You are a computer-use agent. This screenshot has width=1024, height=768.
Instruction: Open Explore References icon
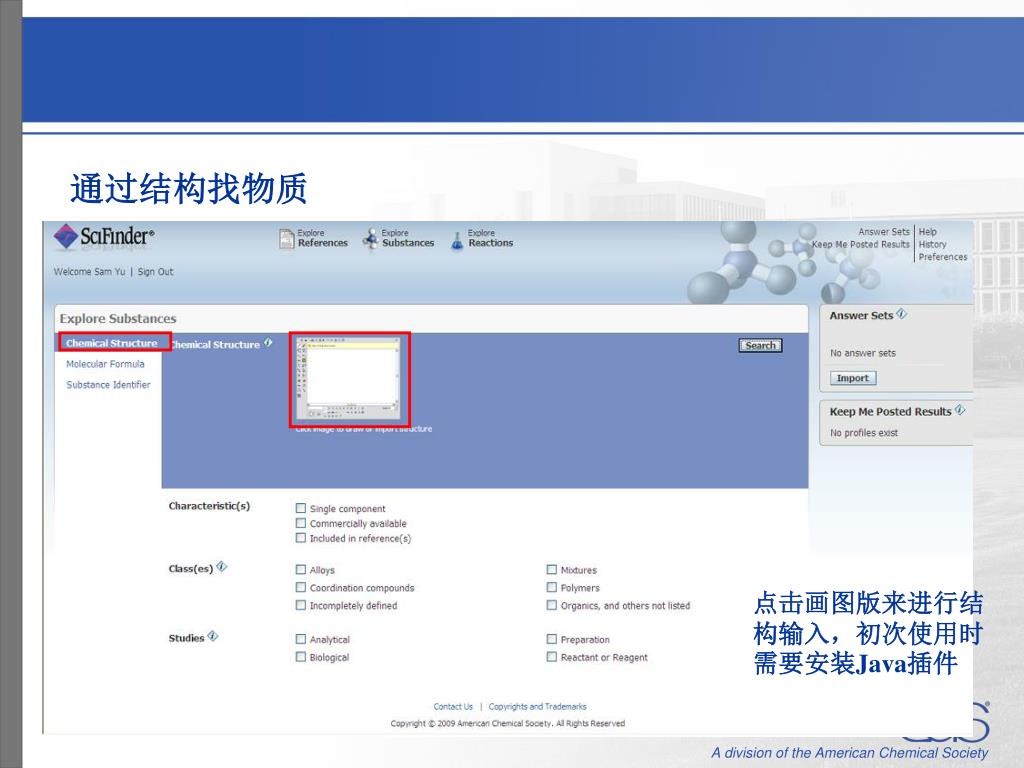click(287, 239)
